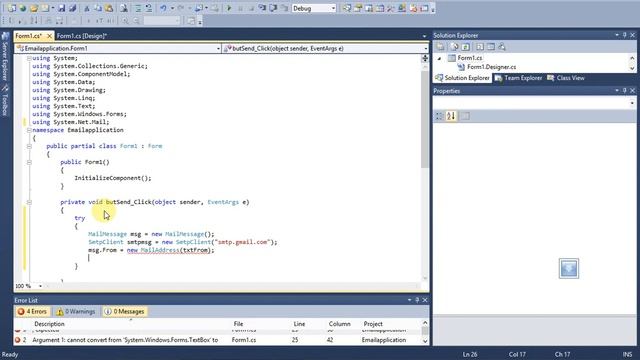The height and width of the screenshot is (360, 640).
Task: Click the editor split-window handle
Action: pos(425,58)
